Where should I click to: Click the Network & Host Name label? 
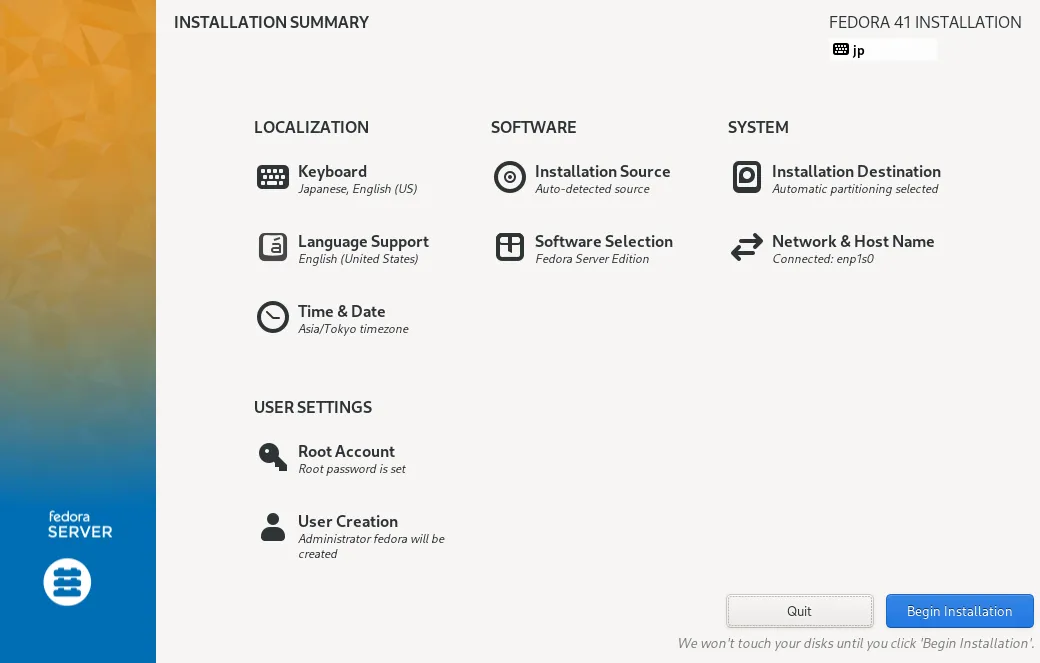pos(853,241)
